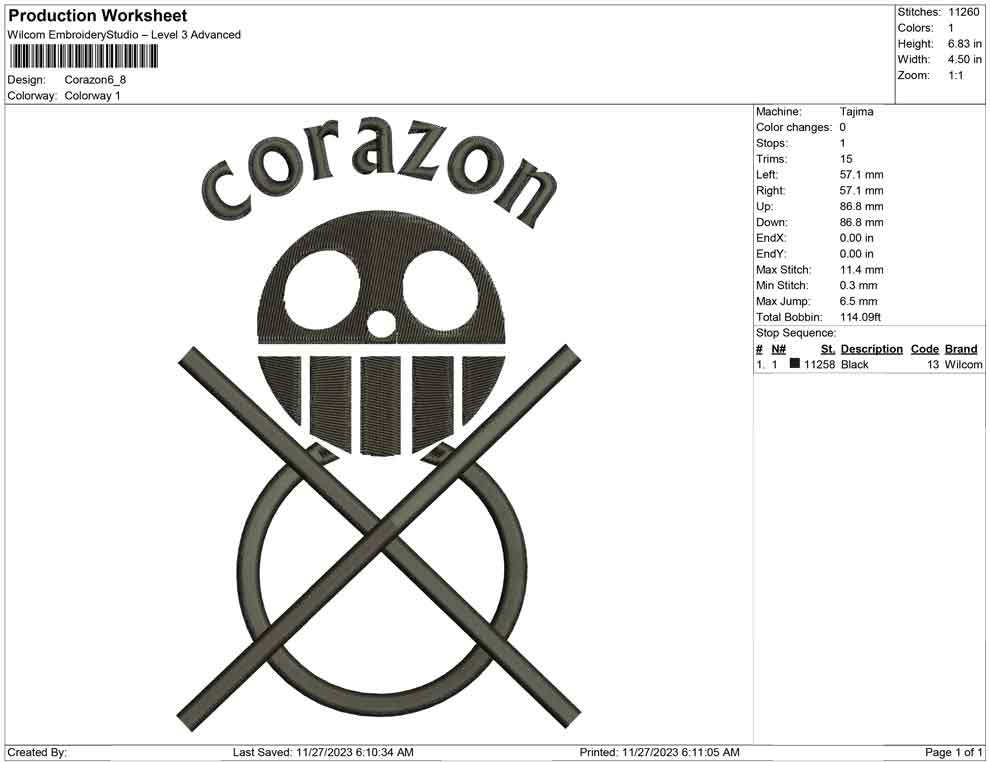Screen dimensions: 990x762
Task: Click the Created By label
Action: click(x=37, y=752)
